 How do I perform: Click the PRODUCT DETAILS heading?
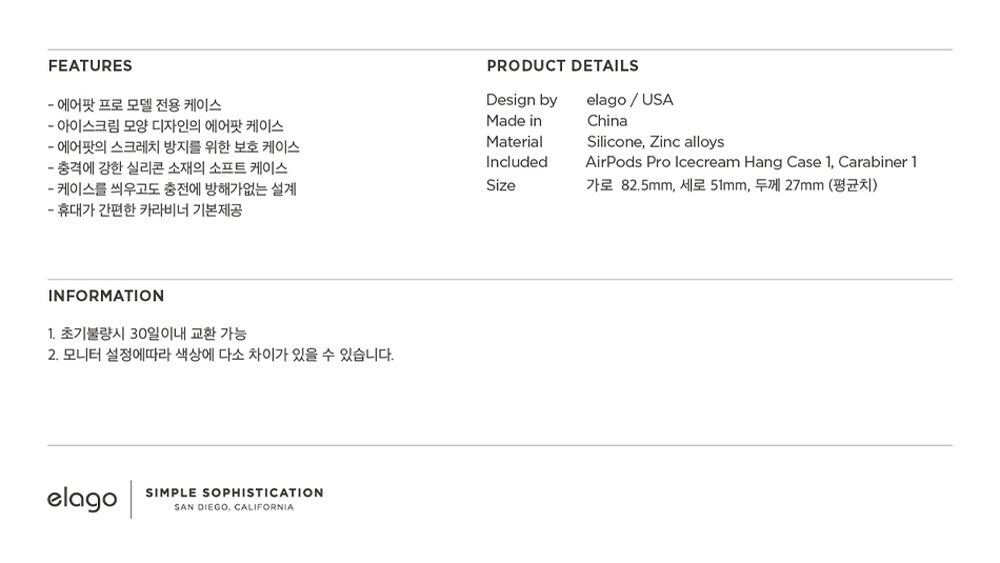coord(562,66)
